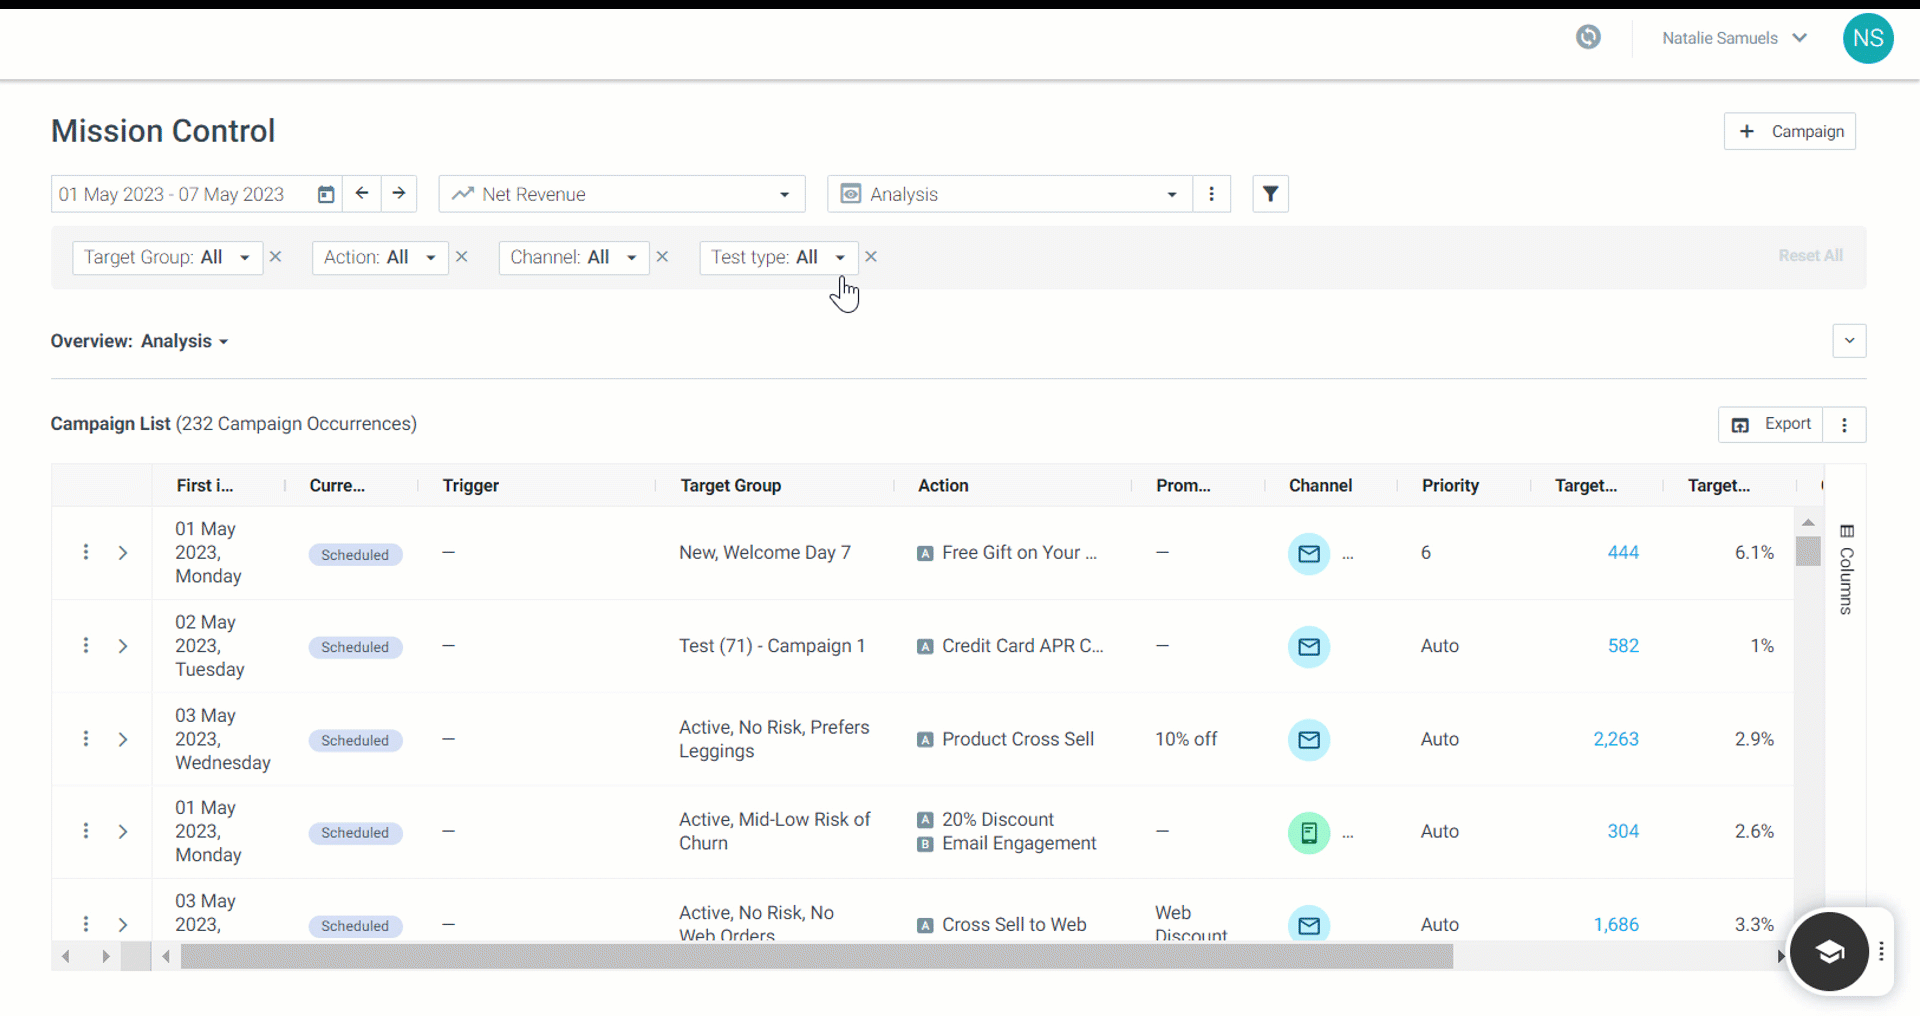
Task: Go to previous date range arrow
Action: [x=362, y=193]
